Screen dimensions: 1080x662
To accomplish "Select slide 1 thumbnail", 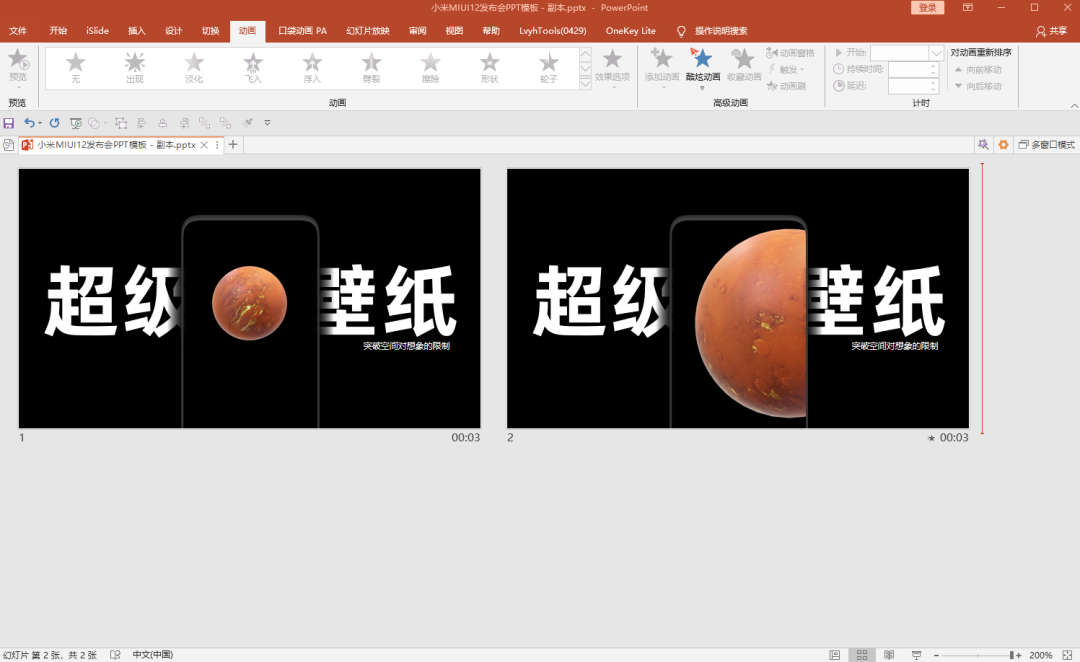I will click(x=249, y=298).
